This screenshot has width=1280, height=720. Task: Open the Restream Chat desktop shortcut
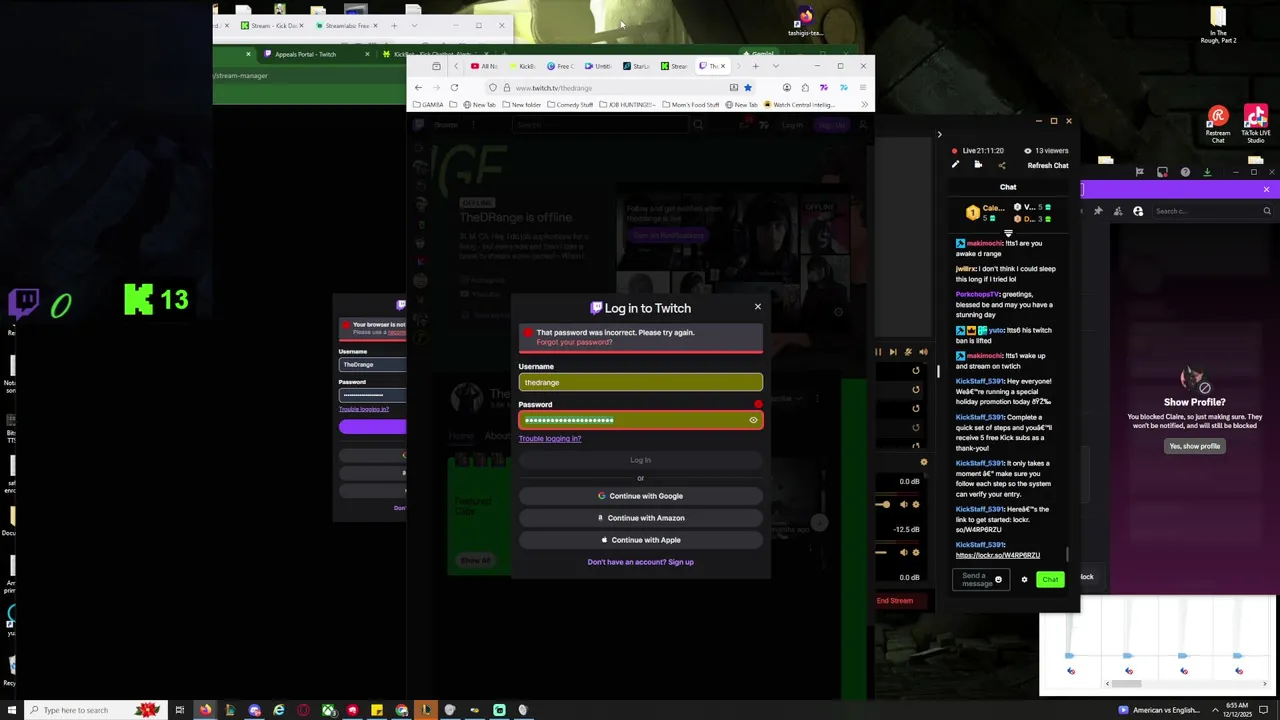(1218, 125)
